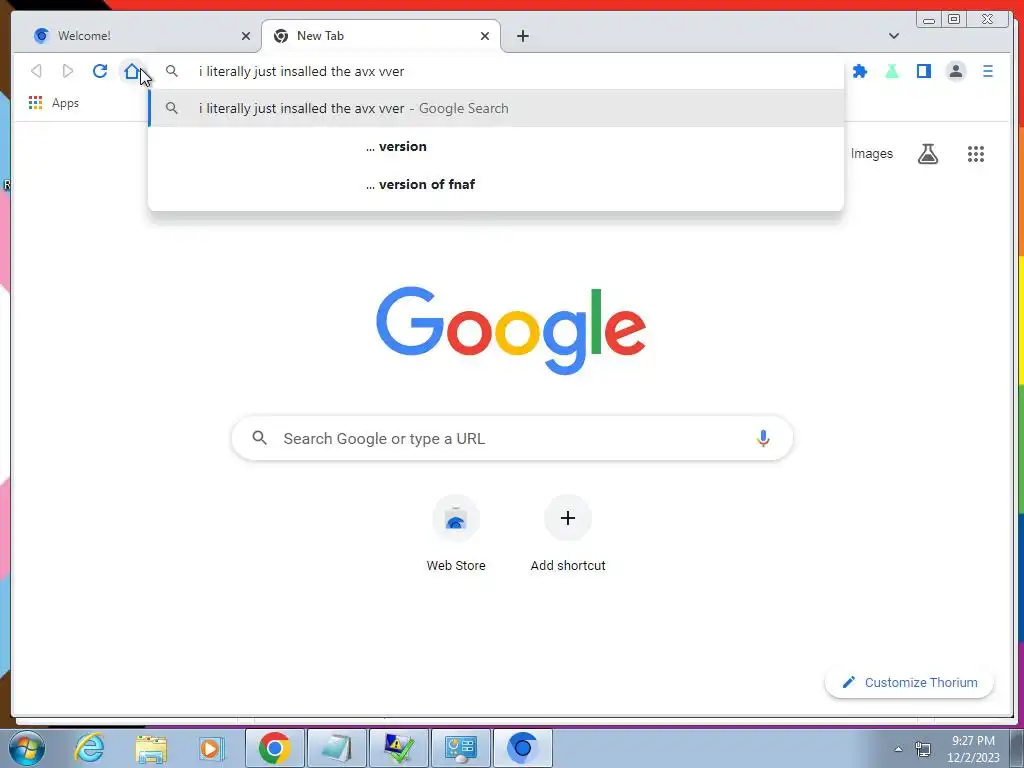Launch Internet Explorer from the taskbar
The height and width of the screenshot is (768, 1024).
click(89, 748)
